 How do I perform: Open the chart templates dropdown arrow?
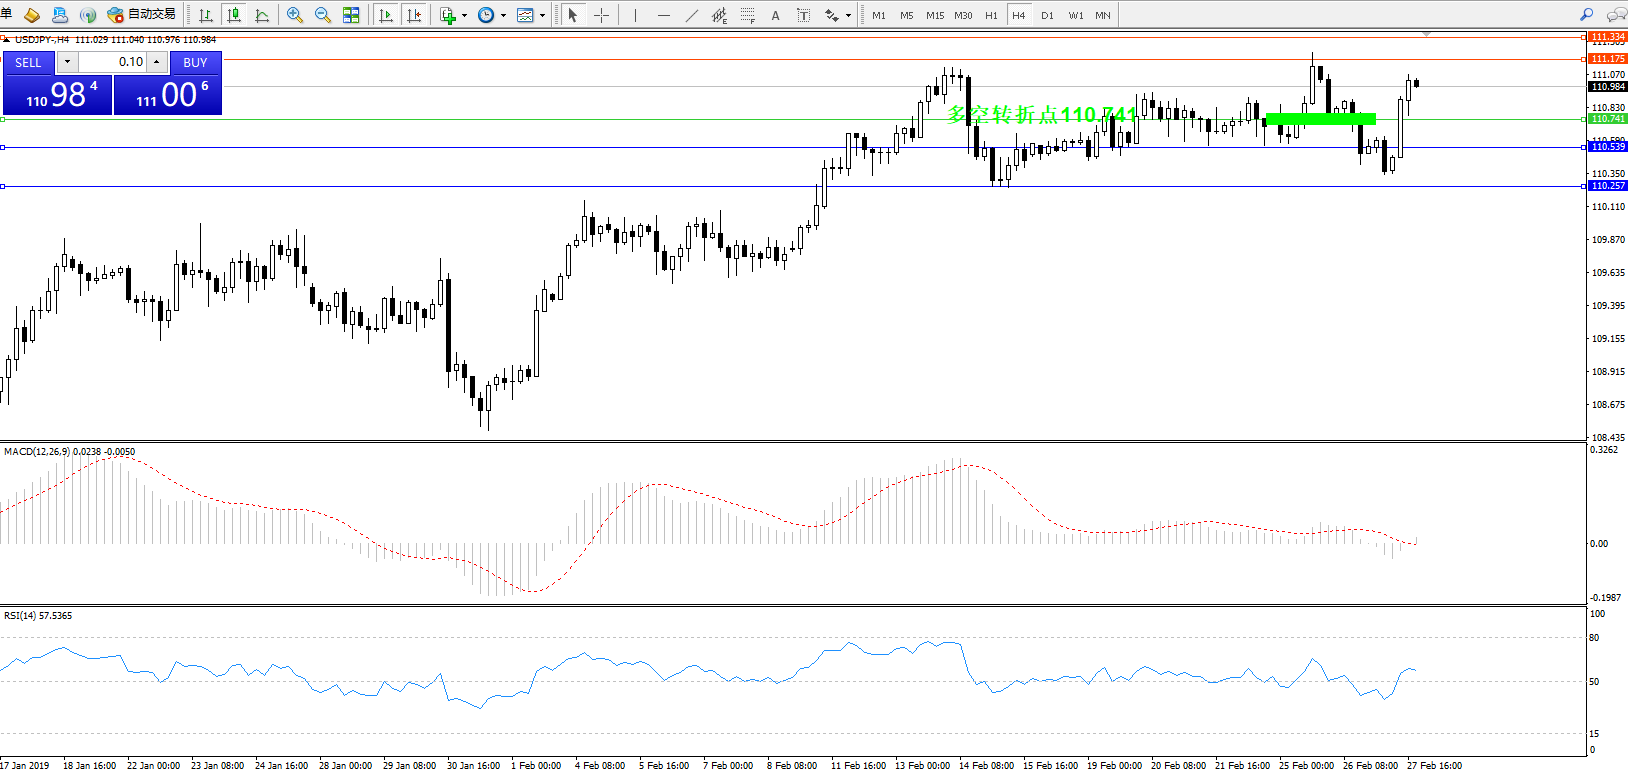(x=542, y=15)
